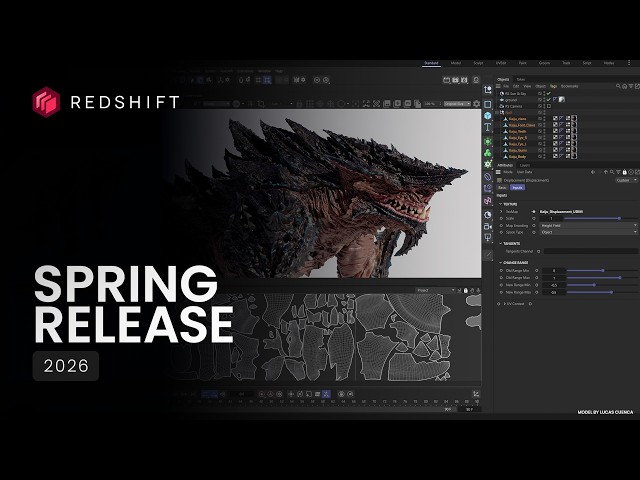Adjust the New Range Min slider
640x480 pixels.
pos(602,285)
